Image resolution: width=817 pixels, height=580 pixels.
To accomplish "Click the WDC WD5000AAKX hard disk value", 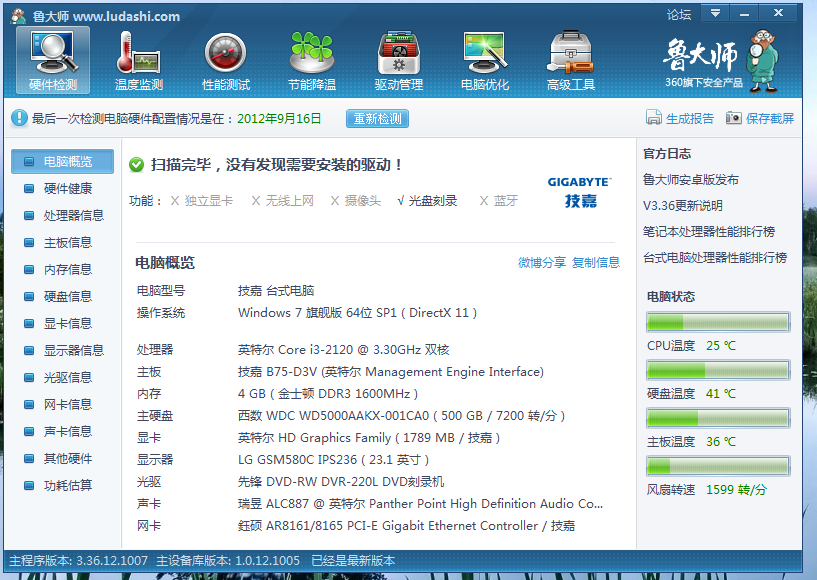I will point(401,416).
